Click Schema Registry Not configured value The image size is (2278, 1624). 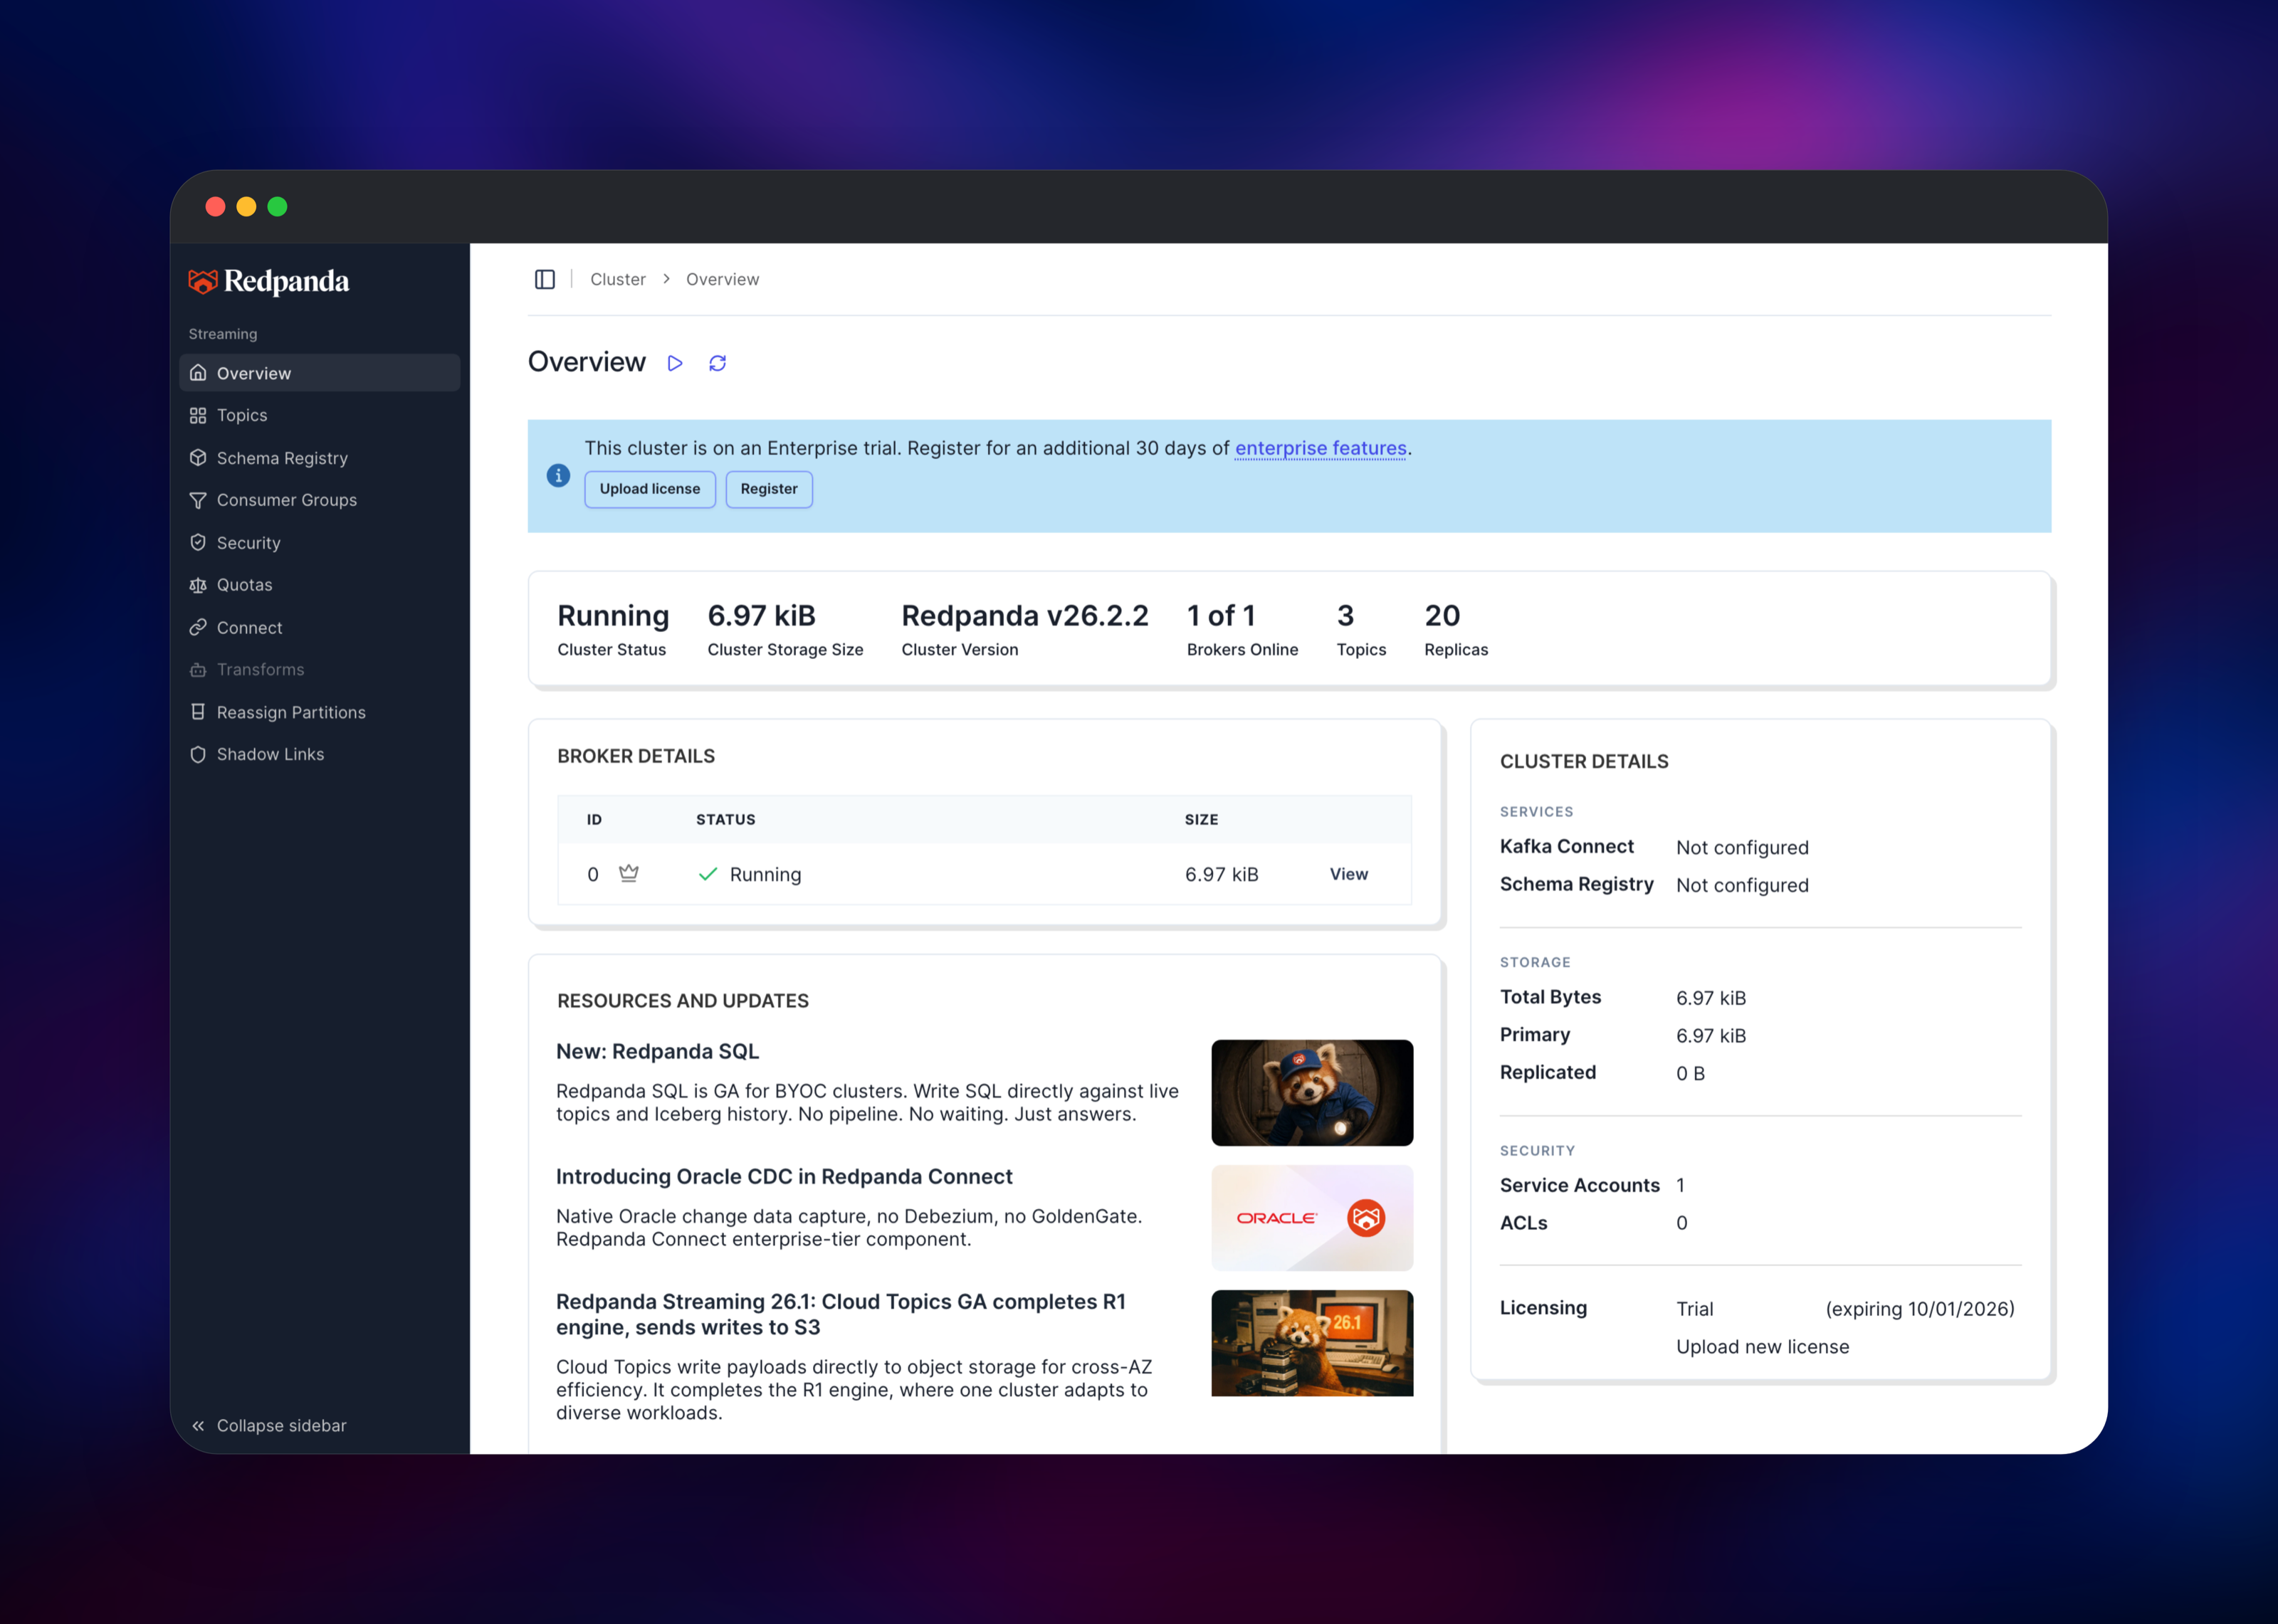coord(1743,886)
